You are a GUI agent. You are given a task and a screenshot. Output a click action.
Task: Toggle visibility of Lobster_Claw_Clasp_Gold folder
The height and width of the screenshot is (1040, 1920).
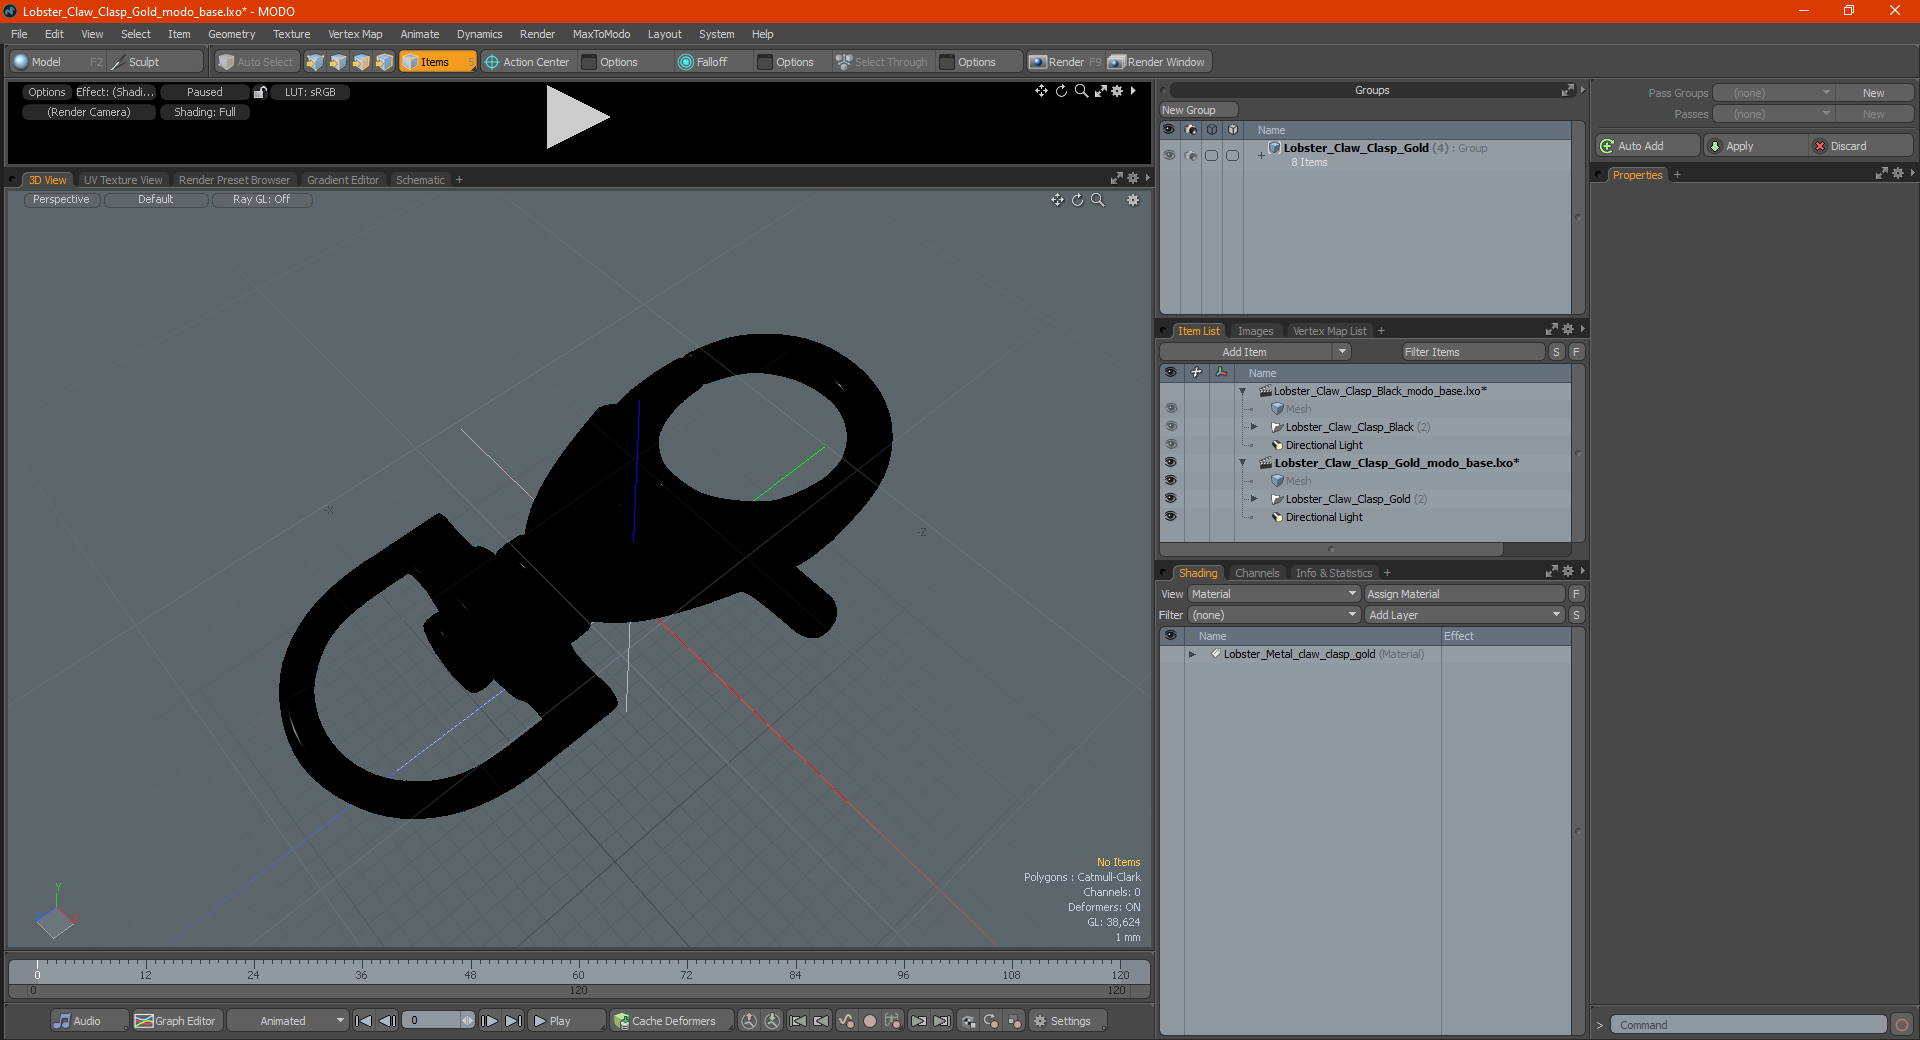click(1170, 499)
